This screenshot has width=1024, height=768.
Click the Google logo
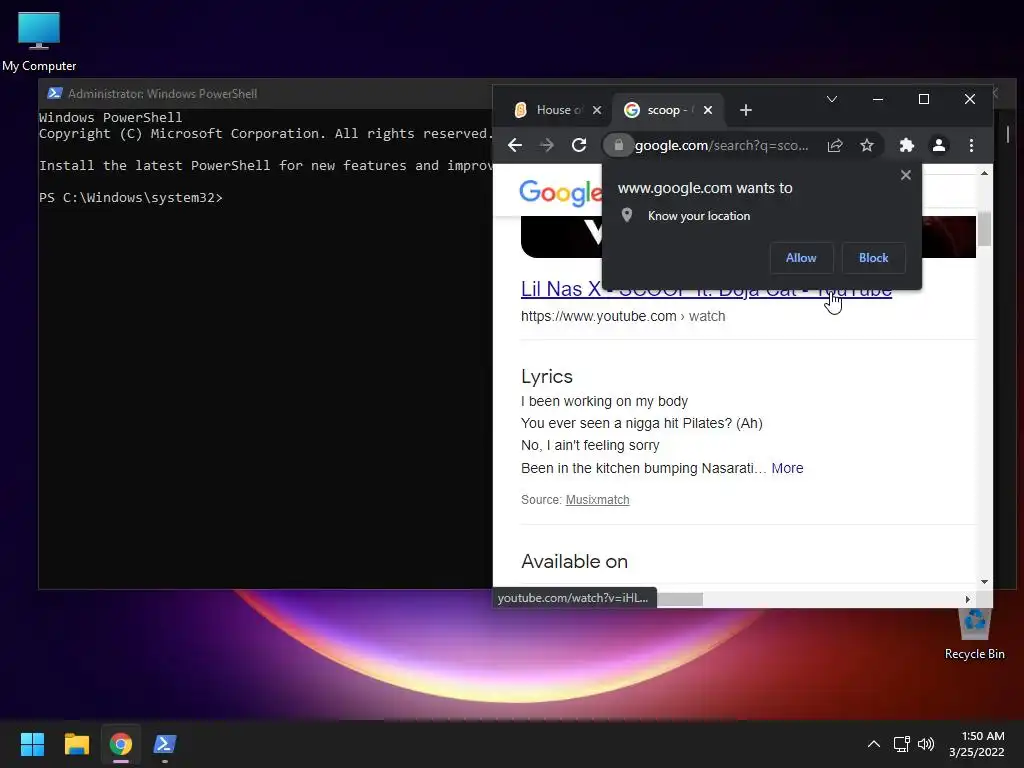point(560,192)
